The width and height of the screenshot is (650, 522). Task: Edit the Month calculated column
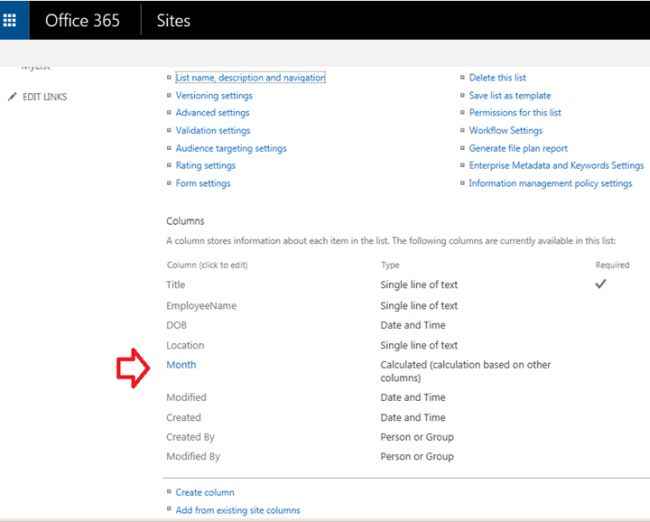coord(181,365)
